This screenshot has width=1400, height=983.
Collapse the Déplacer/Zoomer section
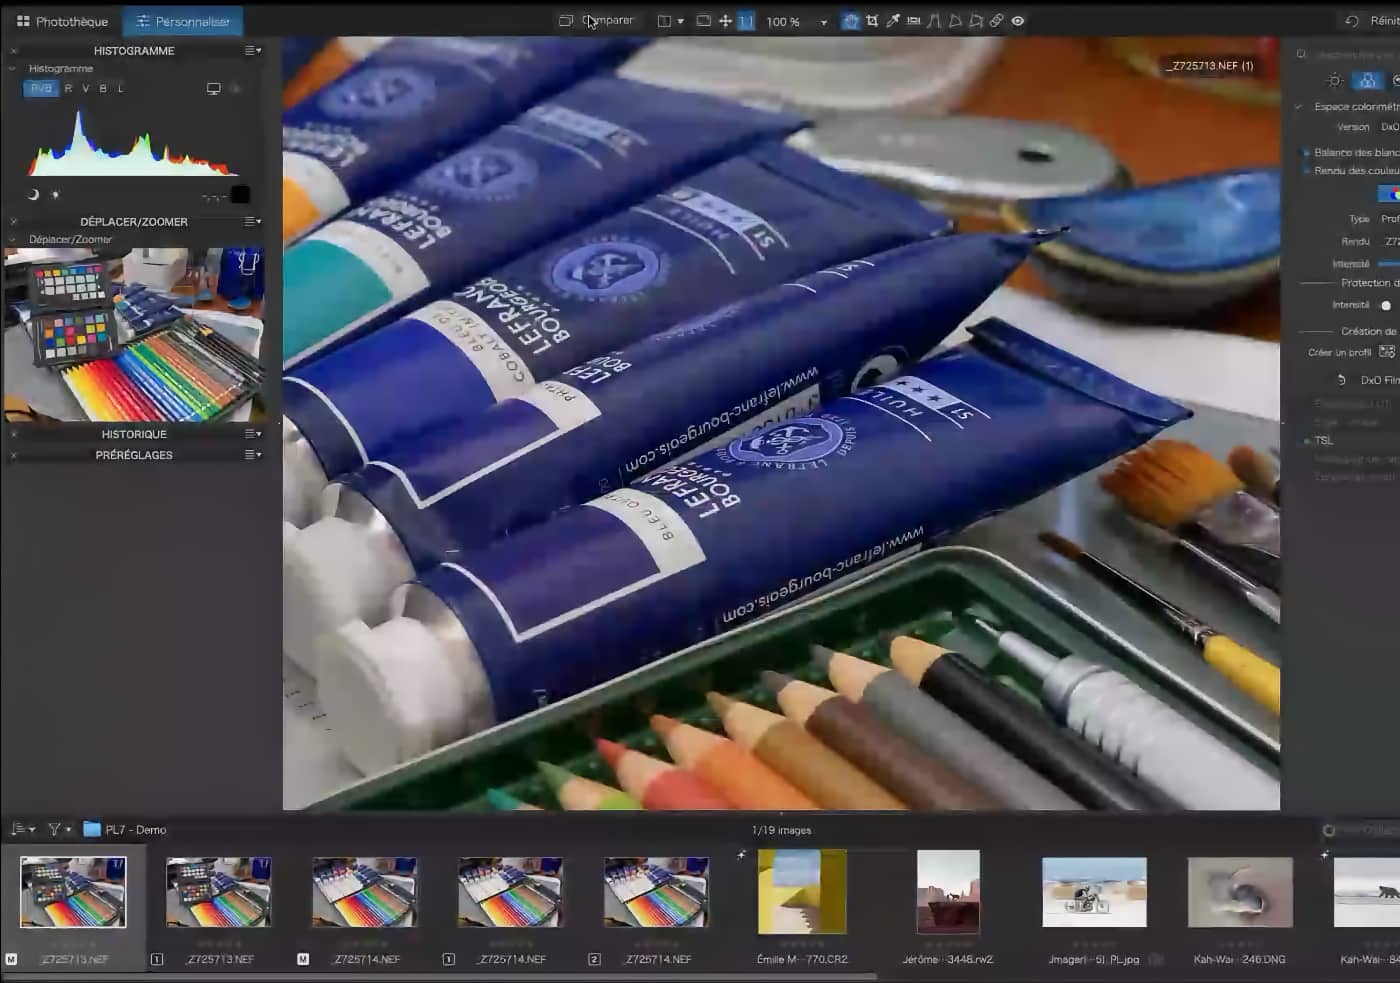(x=13, y=240)
